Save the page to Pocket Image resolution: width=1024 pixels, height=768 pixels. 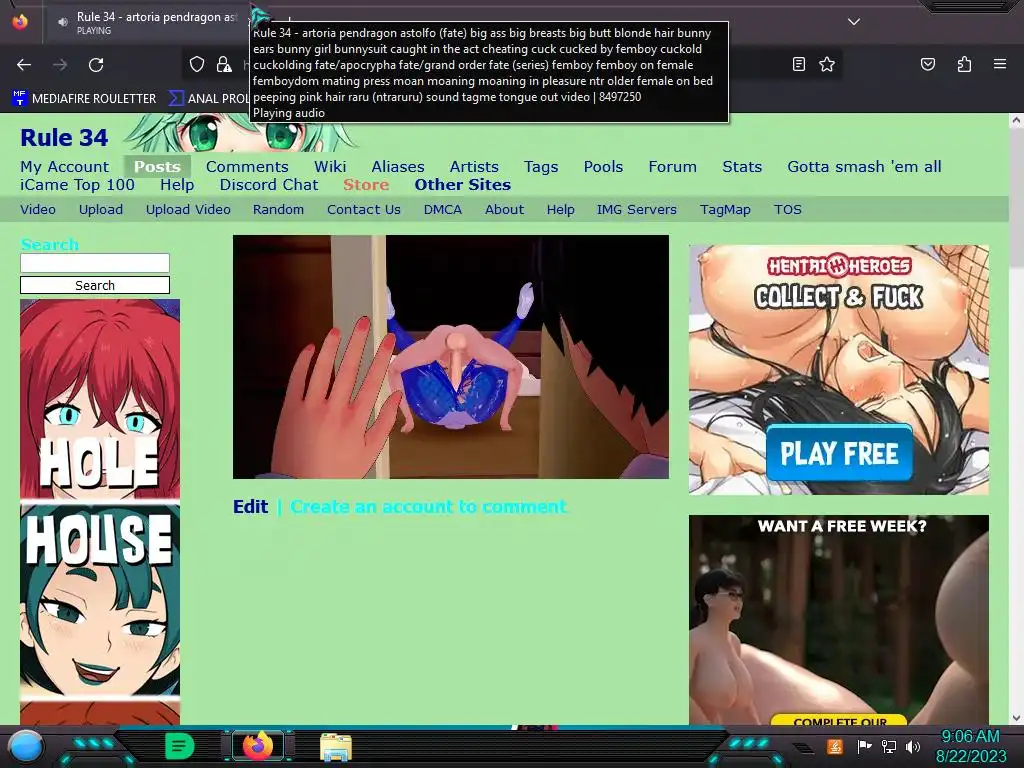(927, 64)
